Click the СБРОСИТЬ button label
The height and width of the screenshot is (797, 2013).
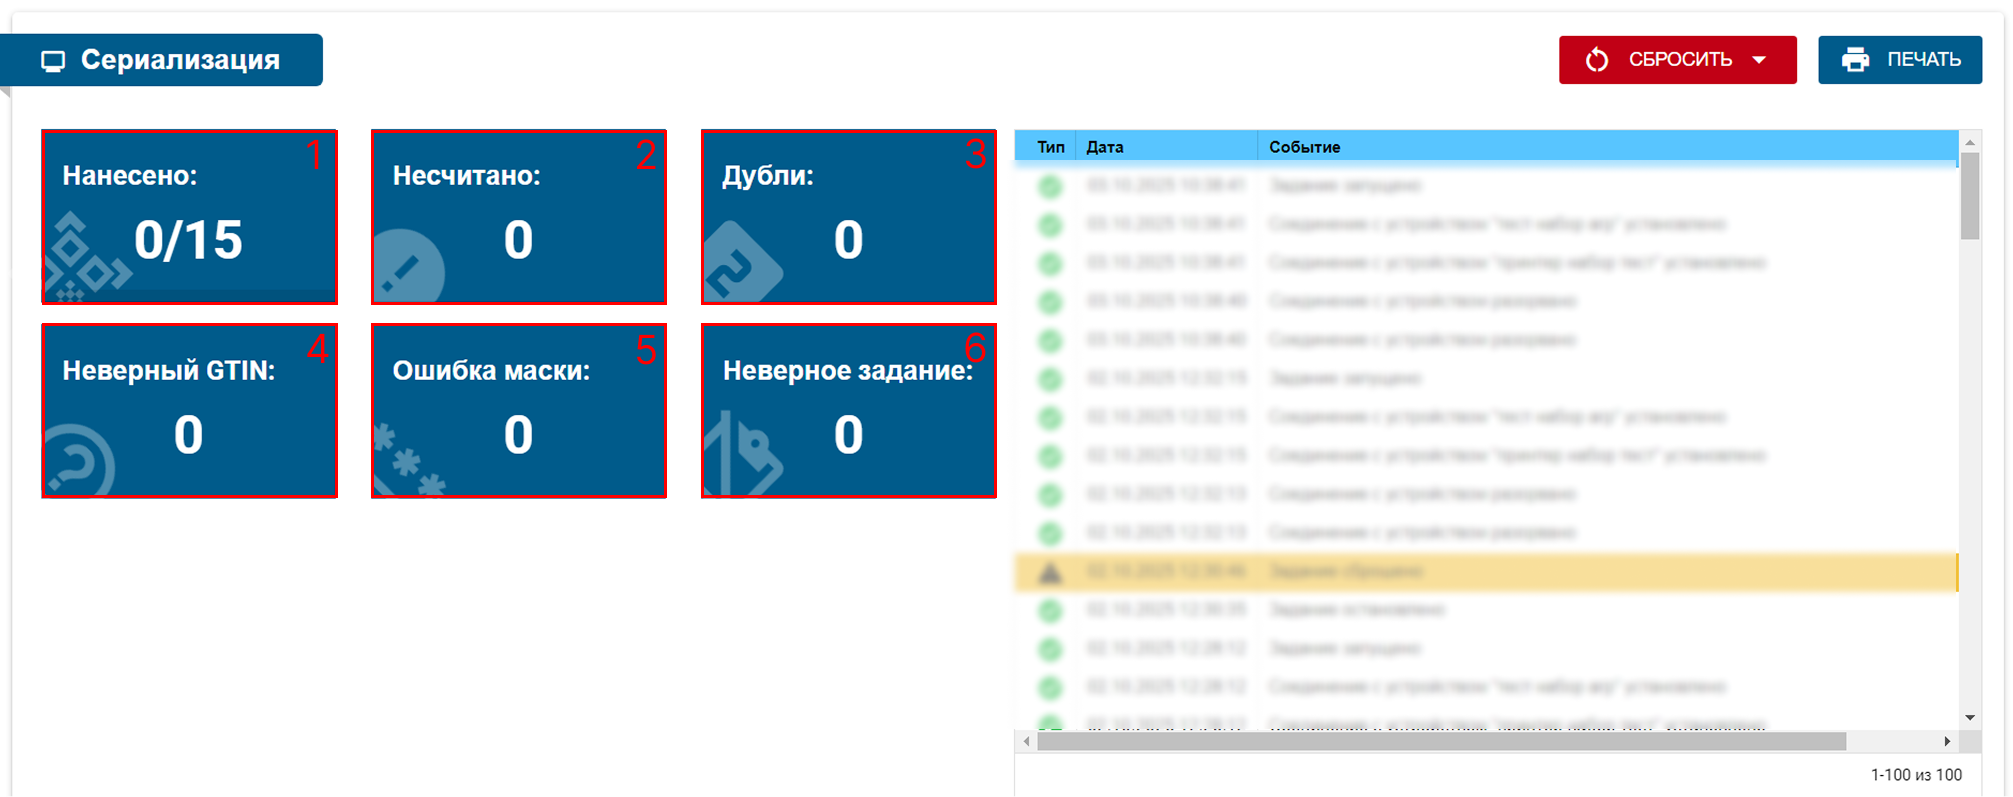(x=1680, y=60)
